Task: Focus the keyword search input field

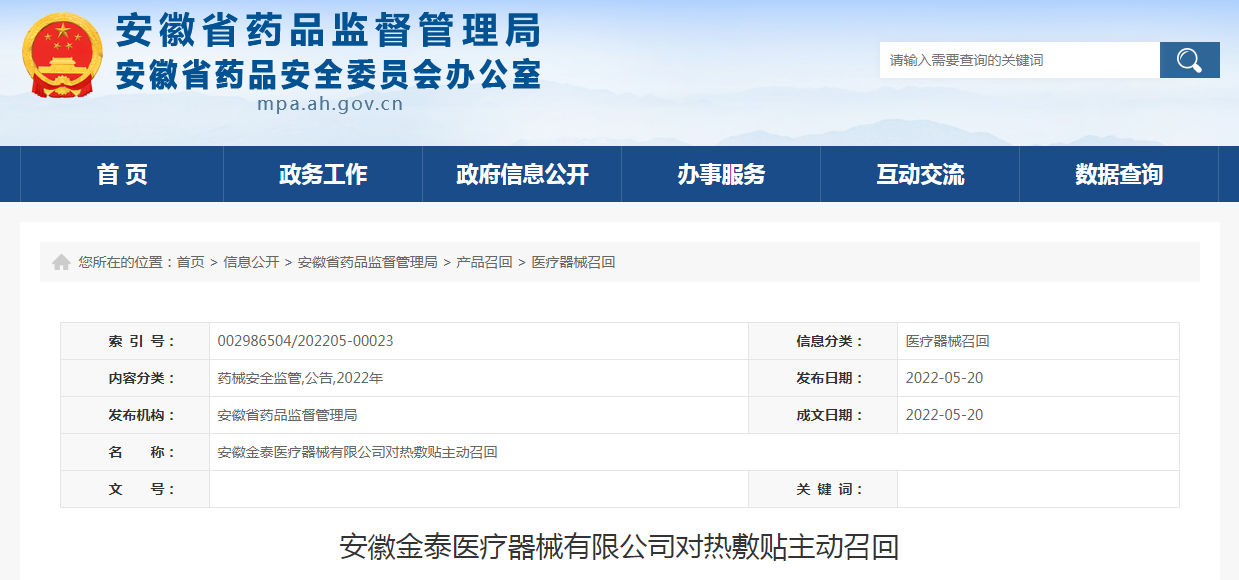Action: [1019, 60]
